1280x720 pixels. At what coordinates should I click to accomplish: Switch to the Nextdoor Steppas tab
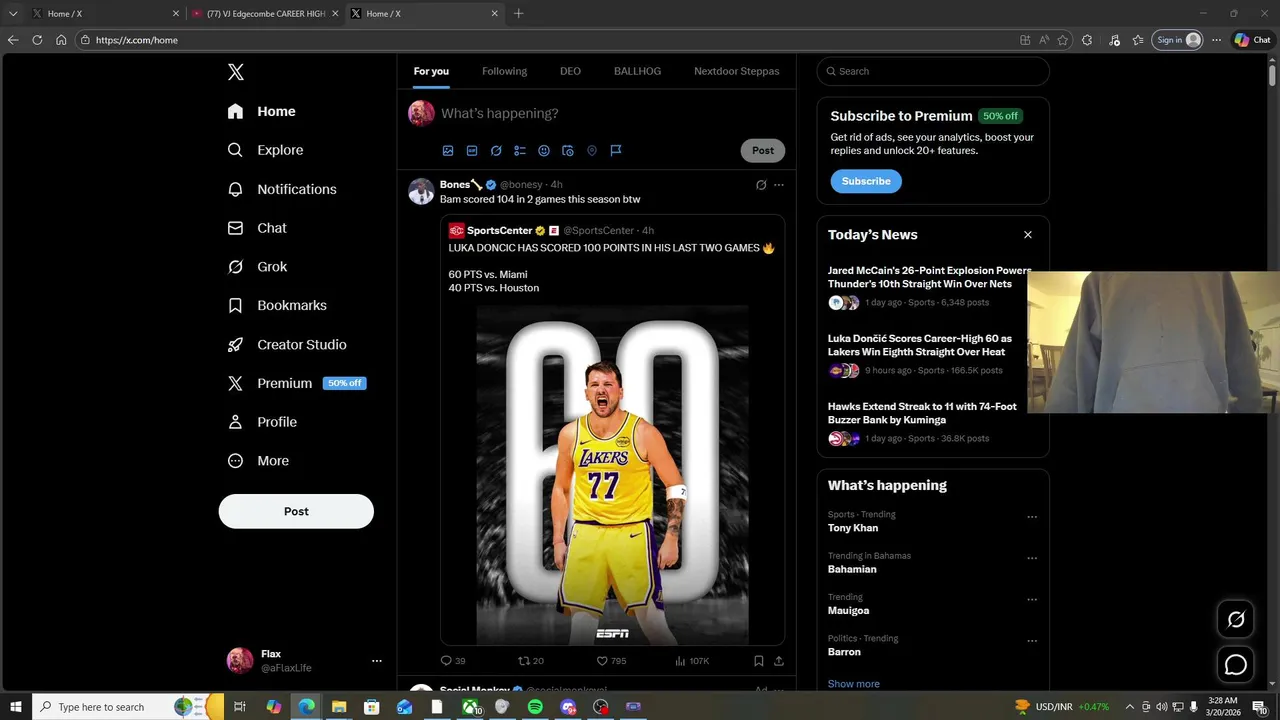coord(737,71)
